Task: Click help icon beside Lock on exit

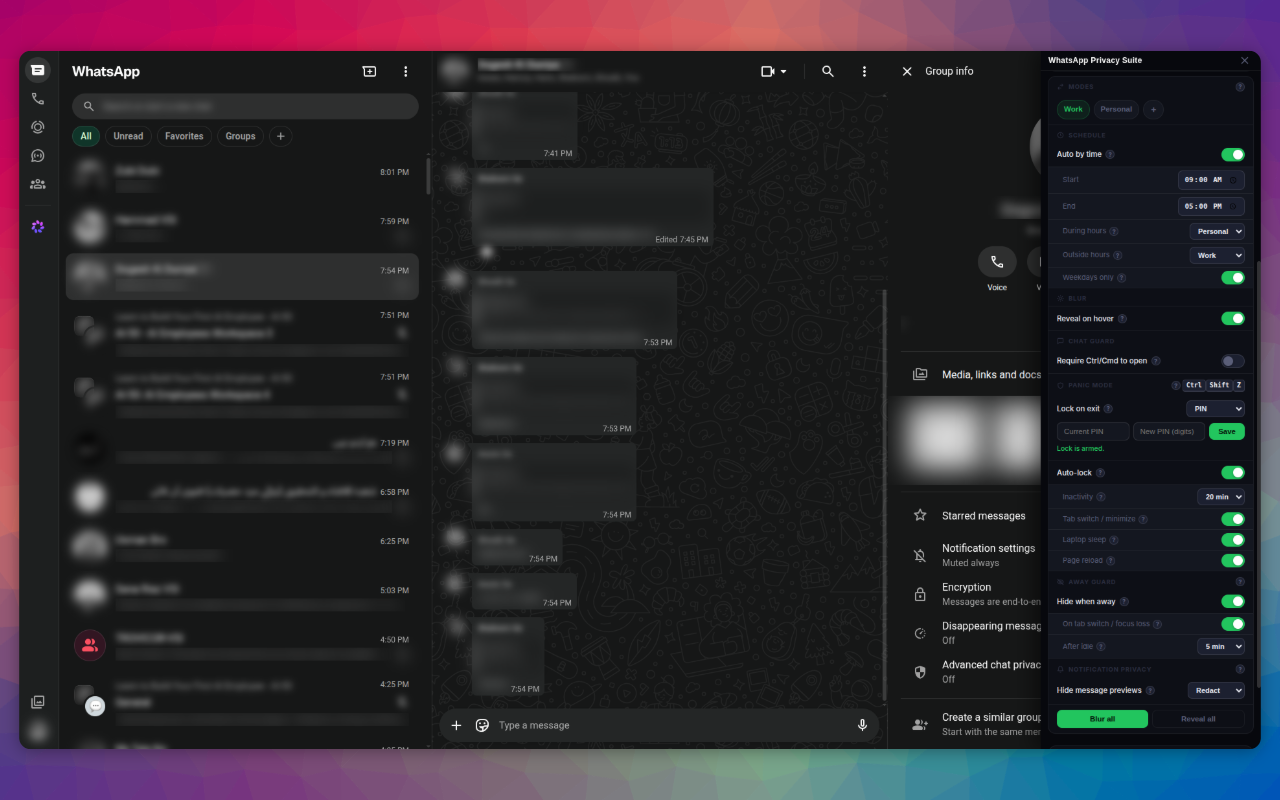Action: click(1108, 409)
